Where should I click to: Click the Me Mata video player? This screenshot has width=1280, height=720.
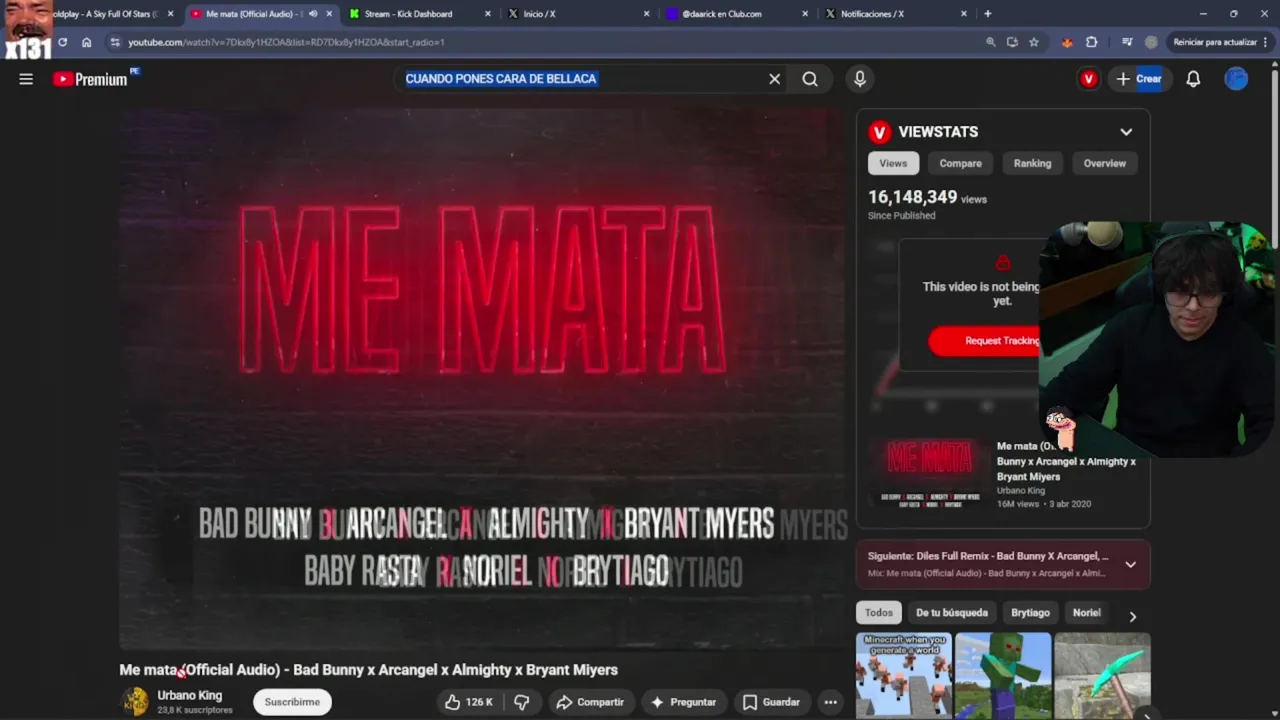click(483, 380)
